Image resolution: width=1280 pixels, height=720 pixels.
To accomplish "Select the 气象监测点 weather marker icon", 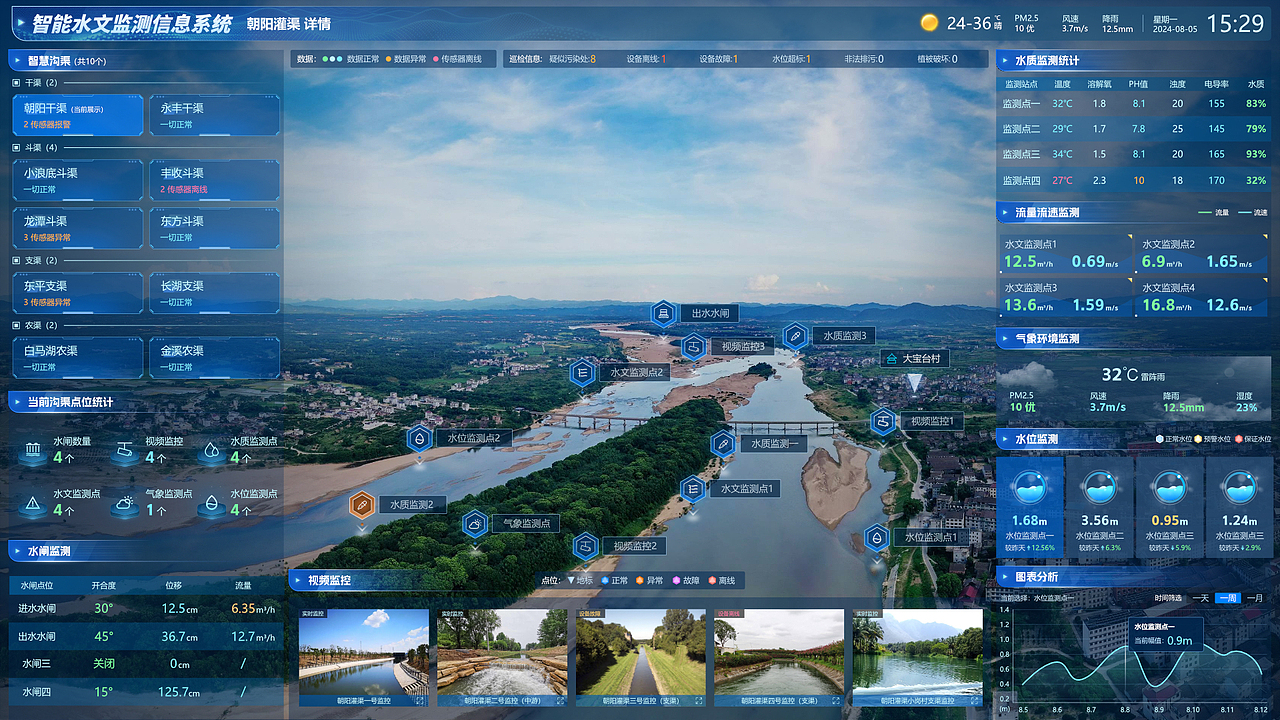I will coord(475,523).
